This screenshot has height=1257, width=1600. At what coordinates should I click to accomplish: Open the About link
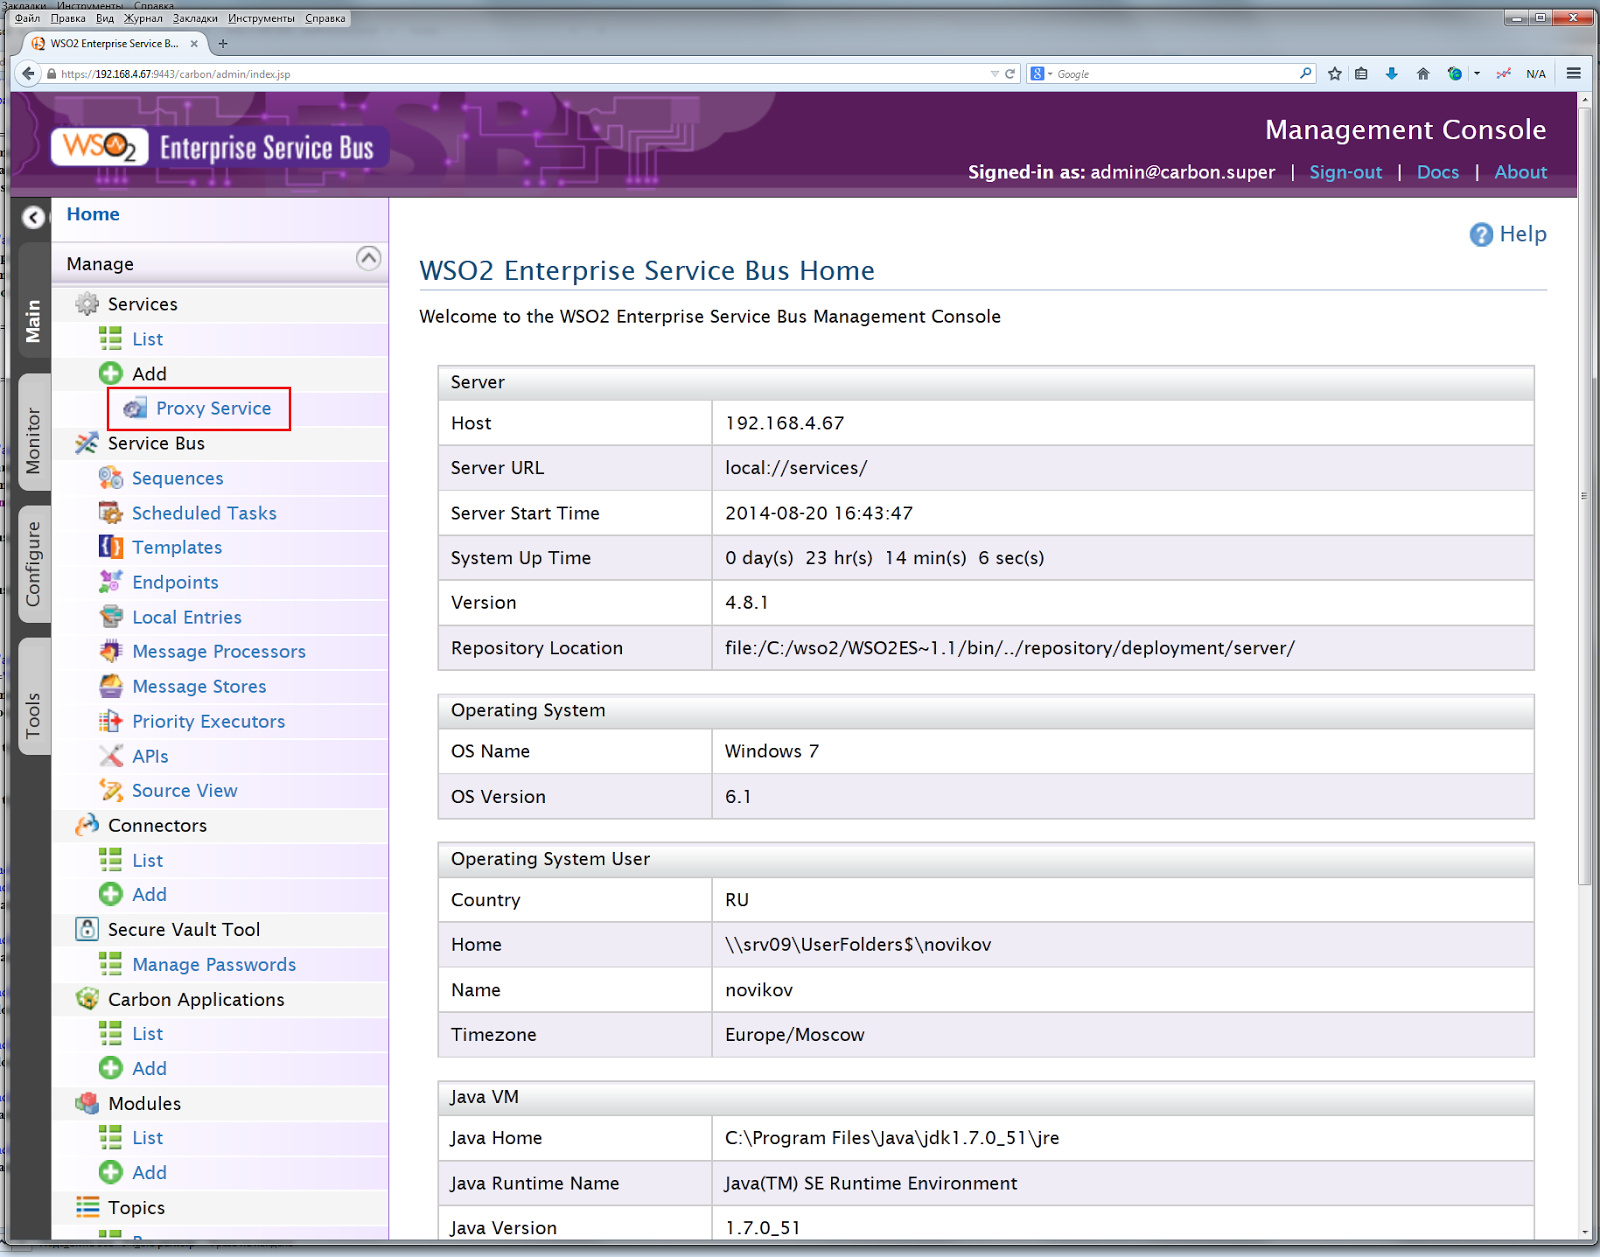point(1520,172)
